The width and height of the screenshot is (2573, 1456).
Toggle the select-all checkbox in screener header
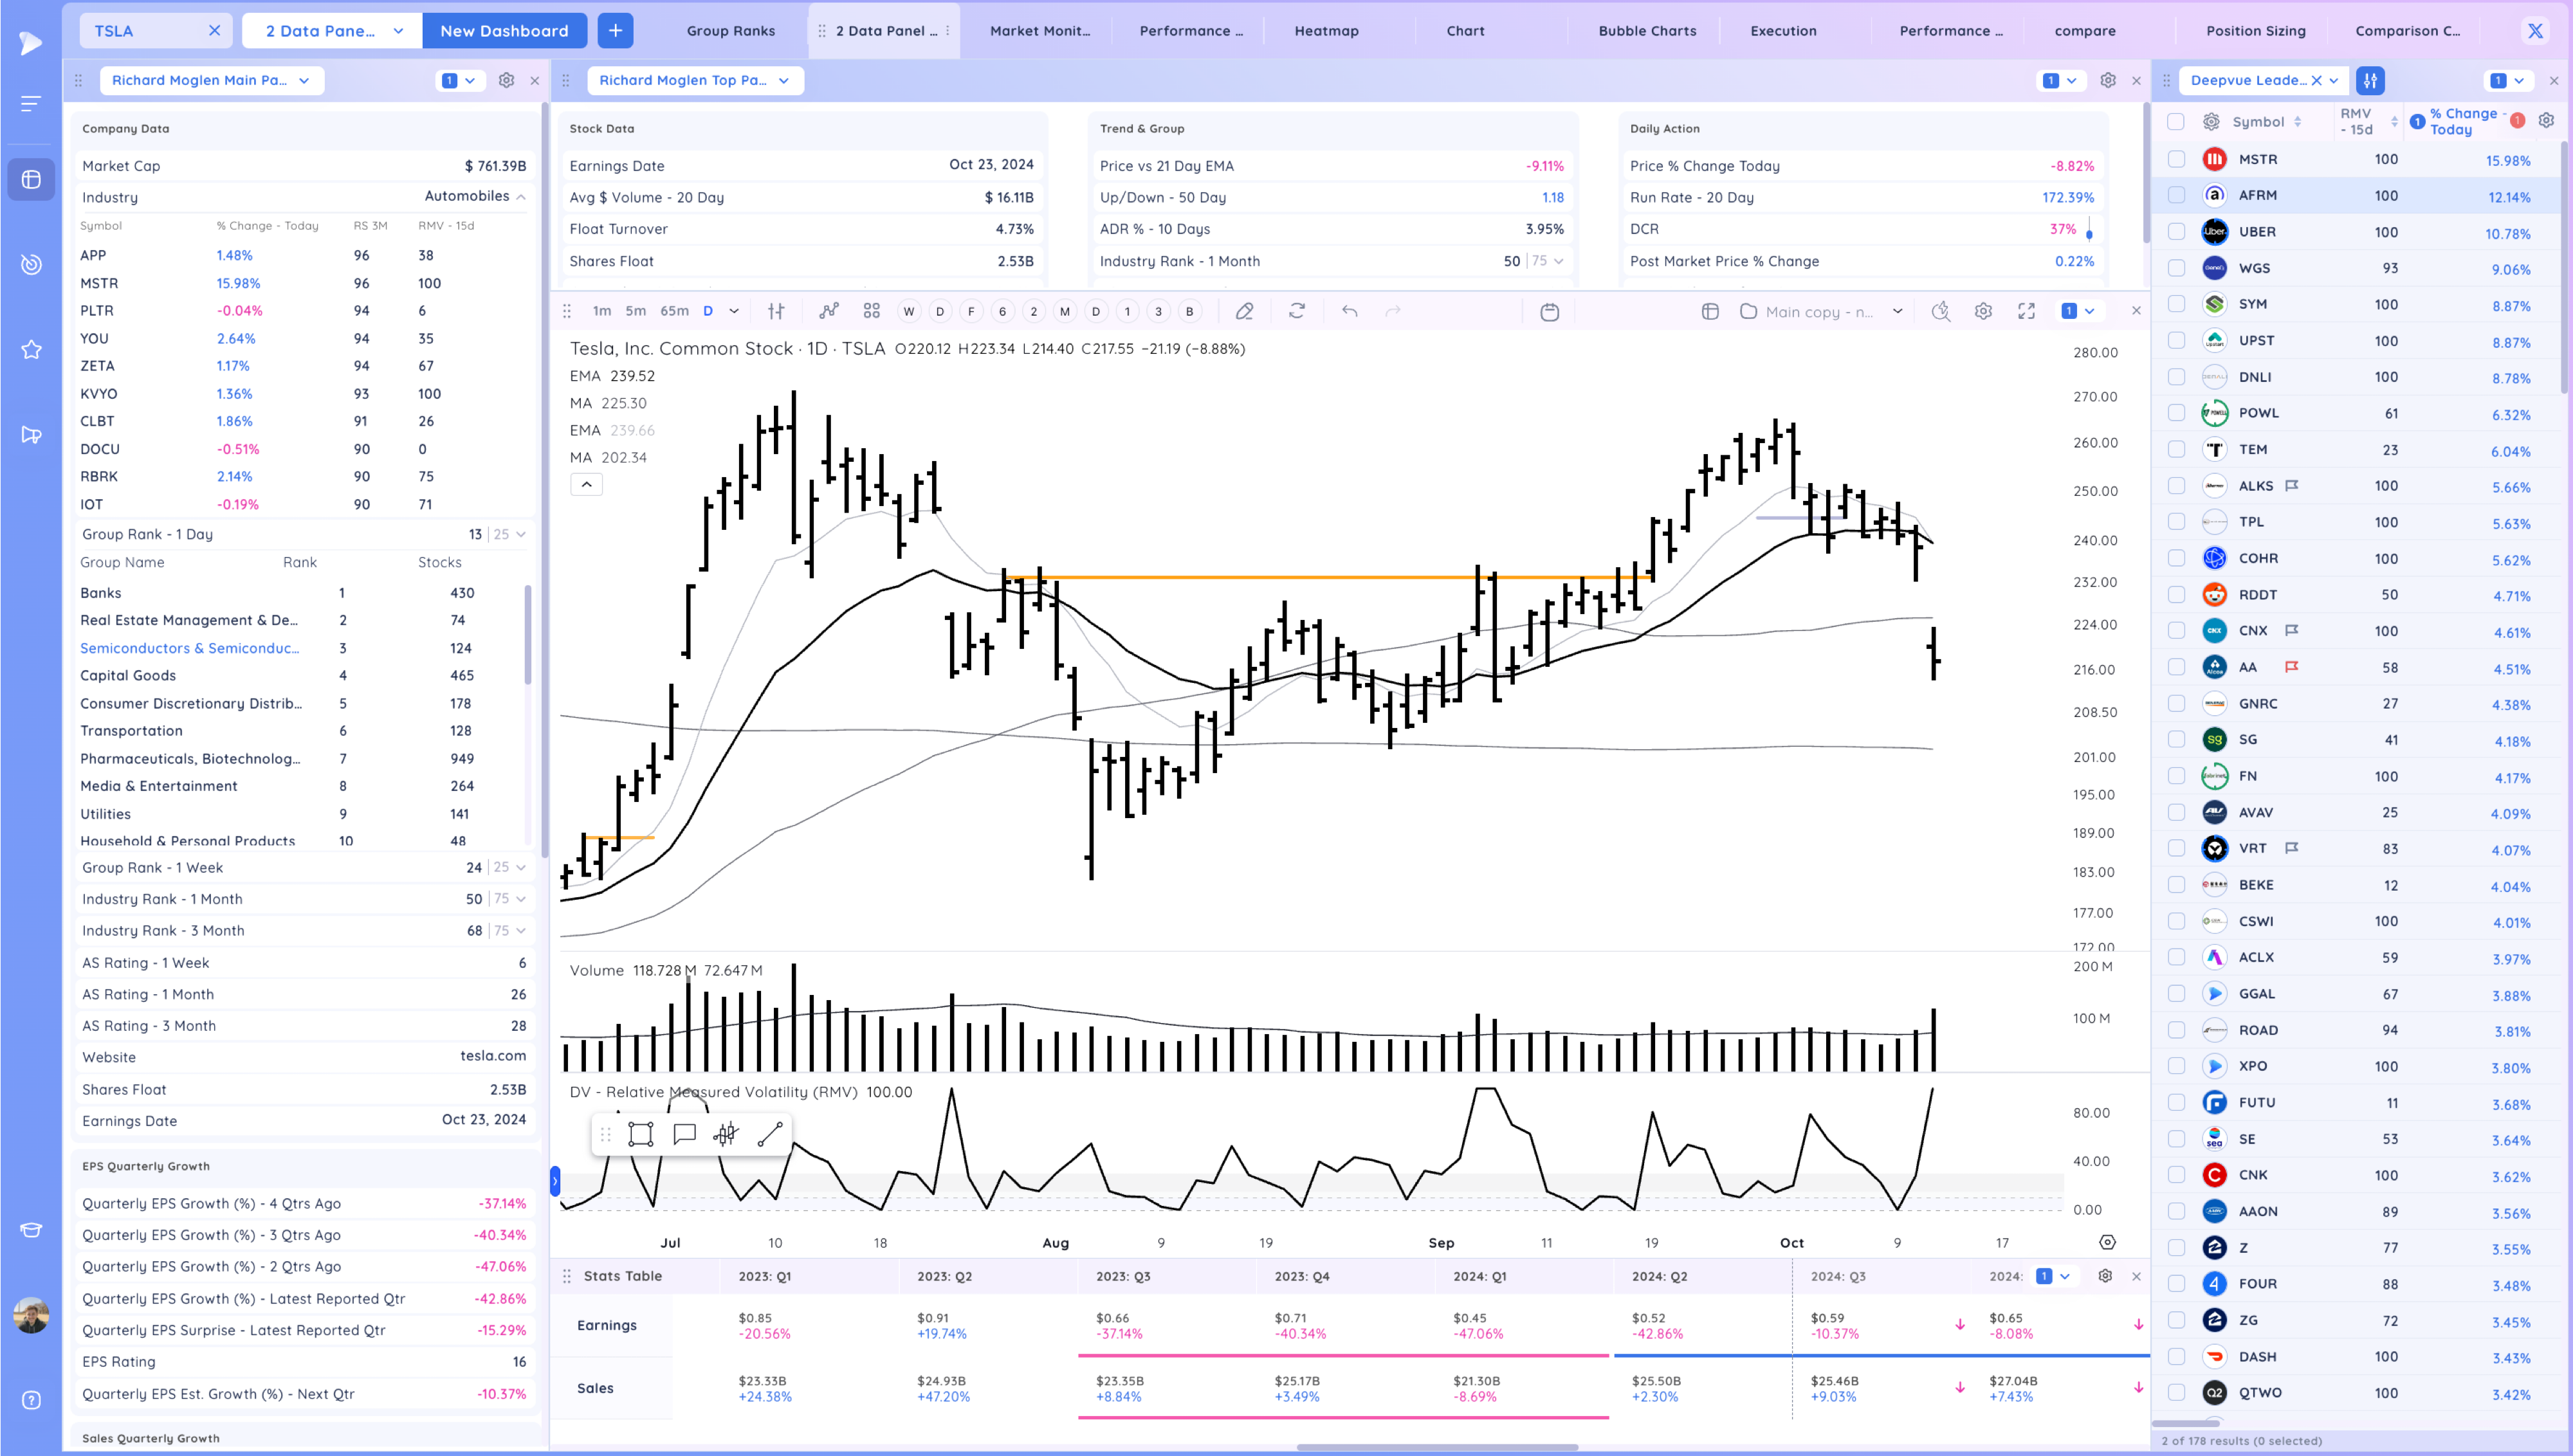2176,122
